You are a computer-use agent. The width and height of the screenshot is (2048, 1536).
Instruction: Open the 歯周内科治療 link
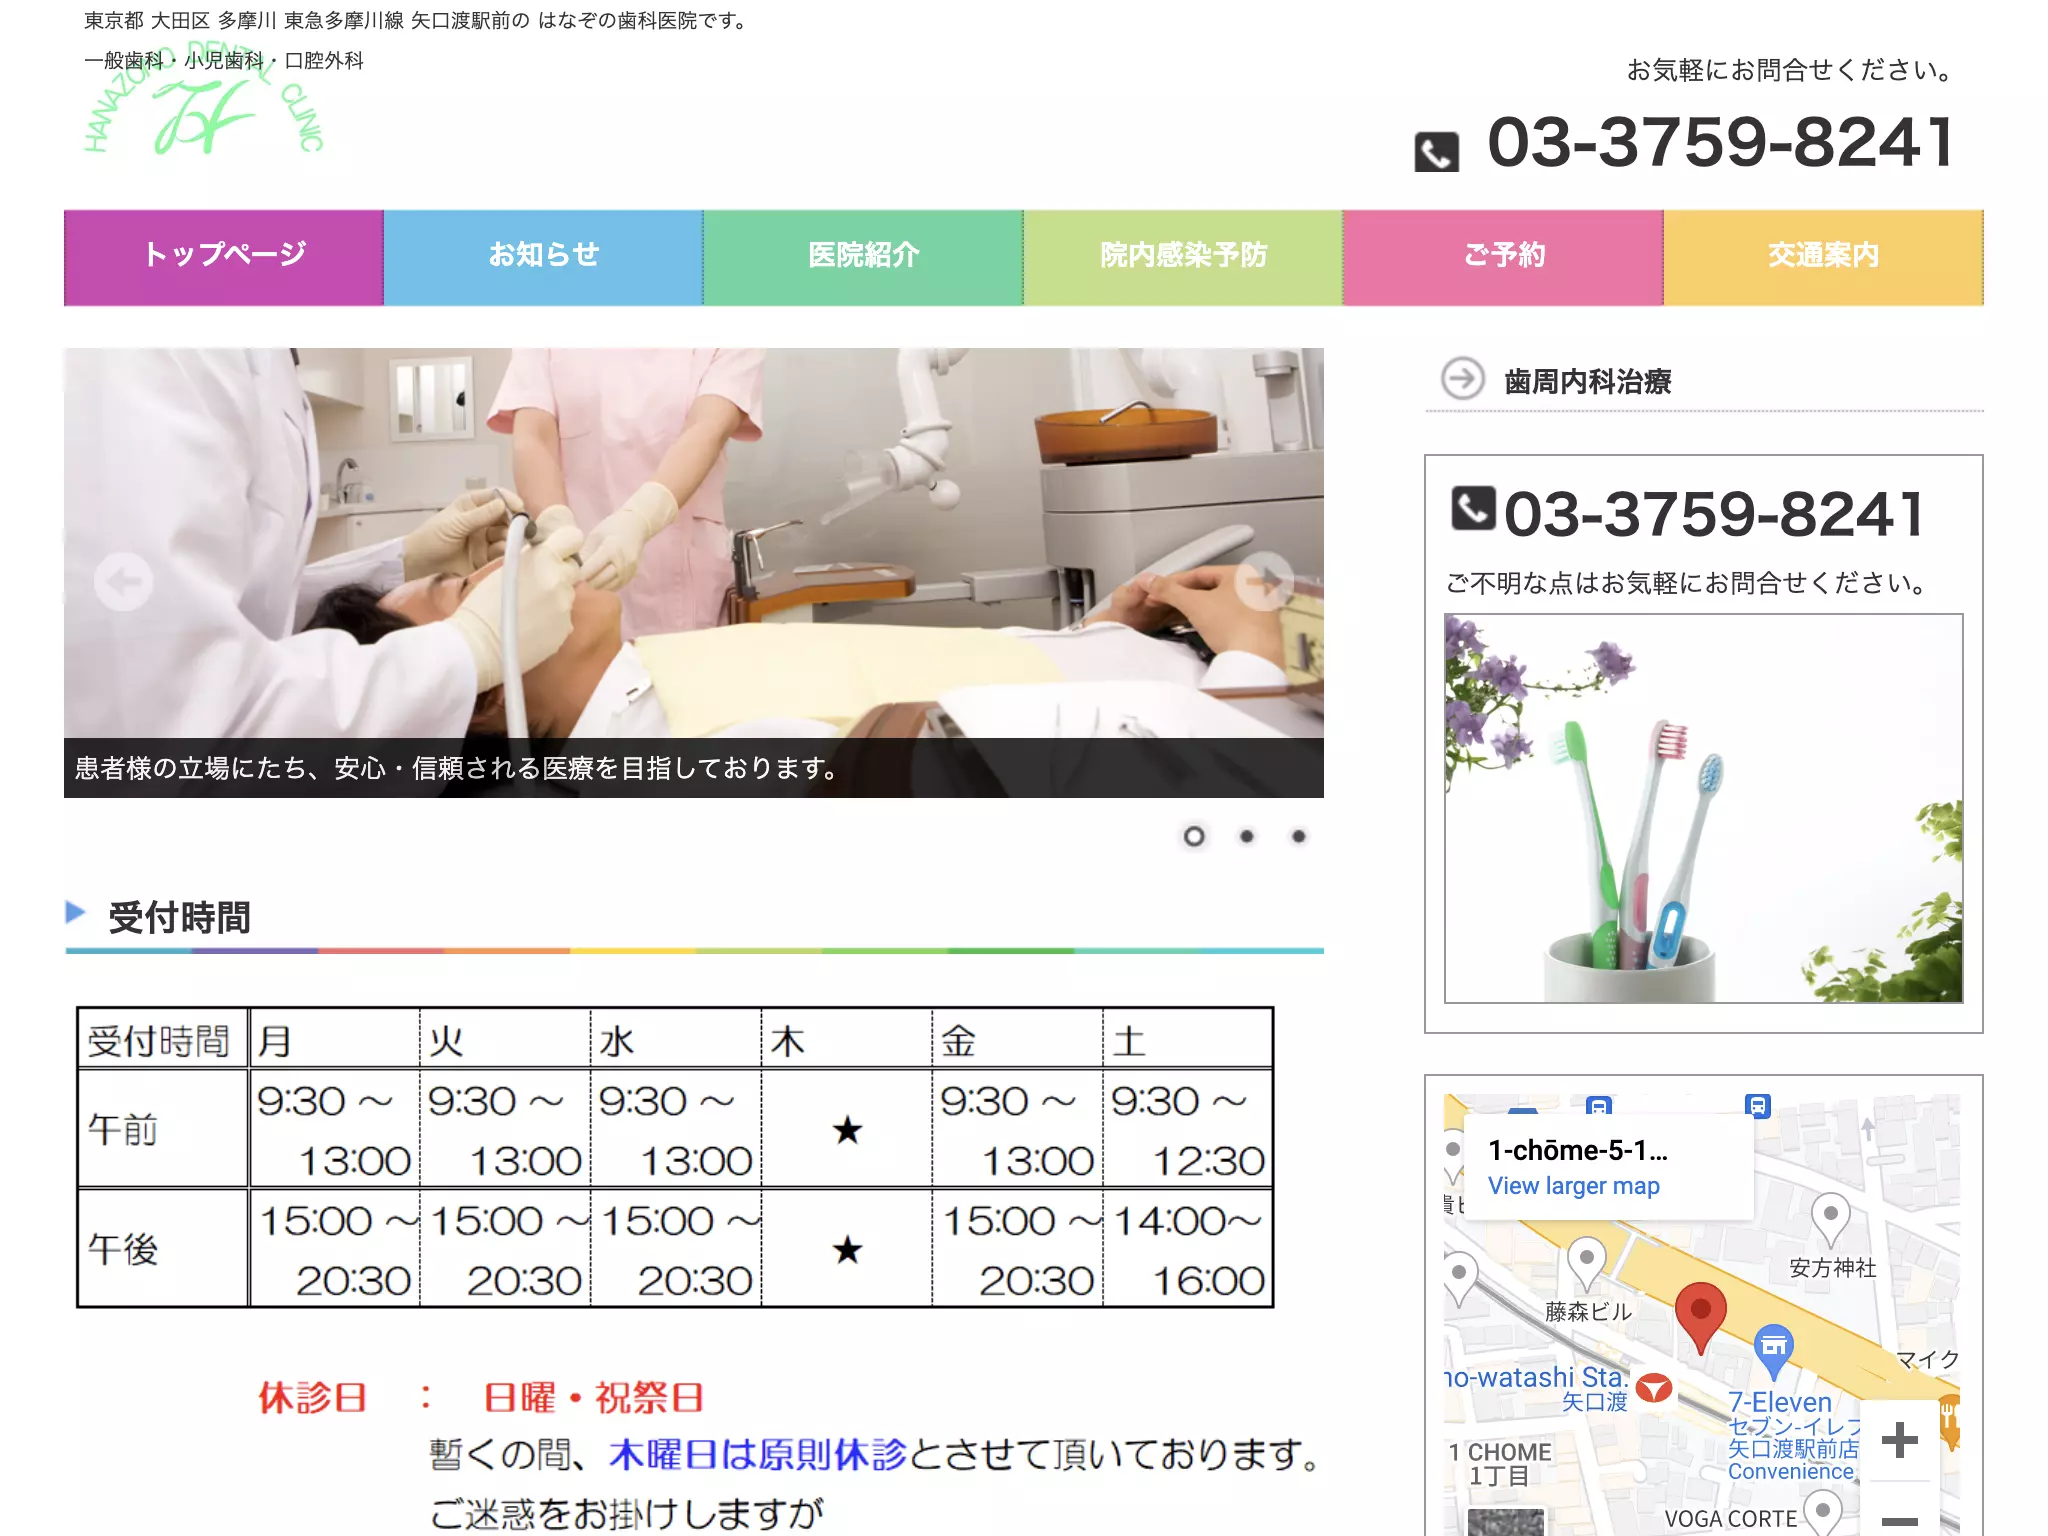tap(1587, 381)
